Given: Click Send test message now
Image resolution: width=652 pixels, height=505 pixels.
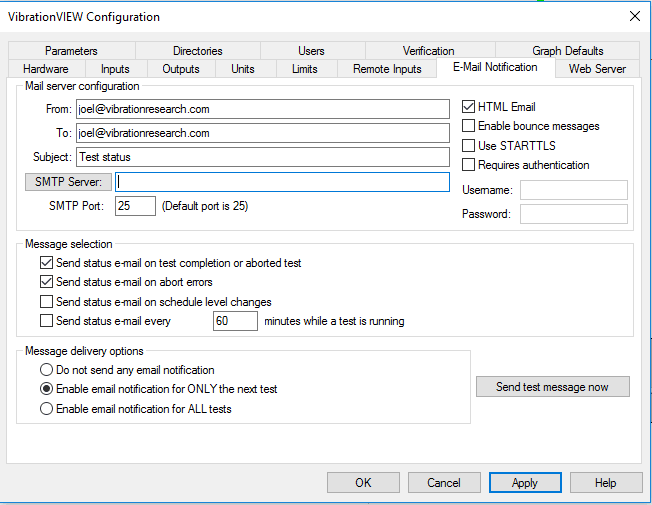Looking at the screenshot, I should pyautogui.click(x=553, y=387).
